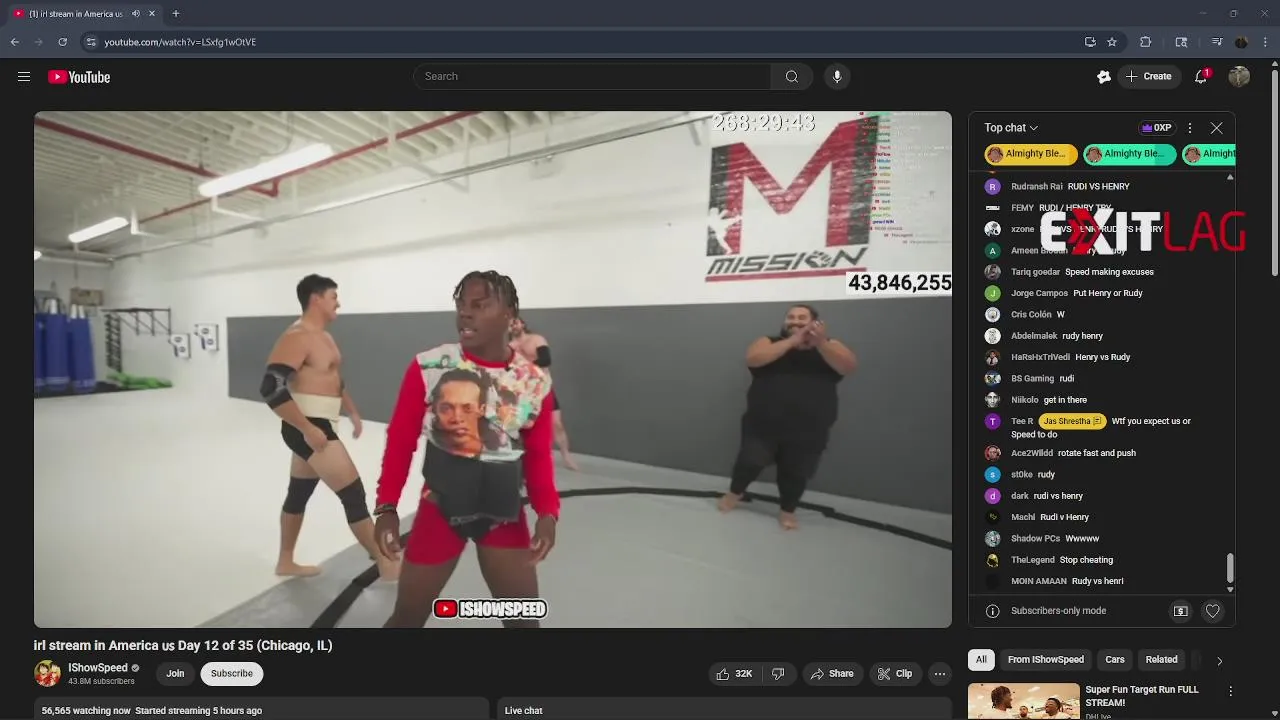Click Rudransh Rai chat message
The width and height of the screenshot is (1280, 720).
pyautogui.click(x=1070, y=187)
